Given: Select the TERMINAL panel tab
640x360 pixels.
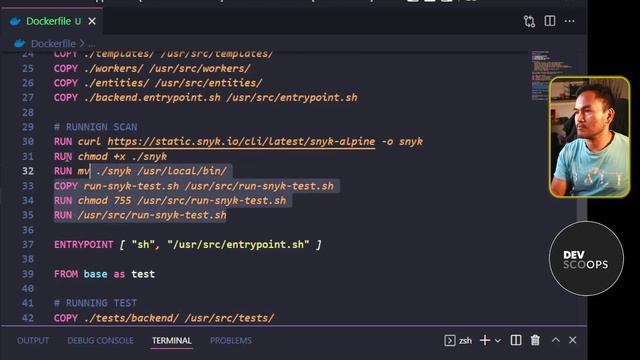Looking at the screenshot, I should (172, 340).
